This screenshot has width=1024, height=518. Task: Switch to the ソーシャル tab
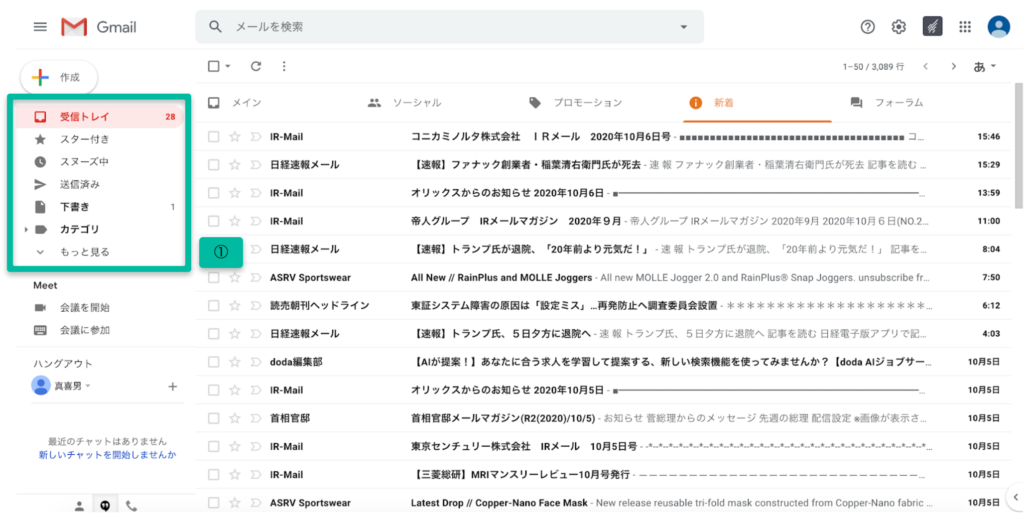pos(416,103)
